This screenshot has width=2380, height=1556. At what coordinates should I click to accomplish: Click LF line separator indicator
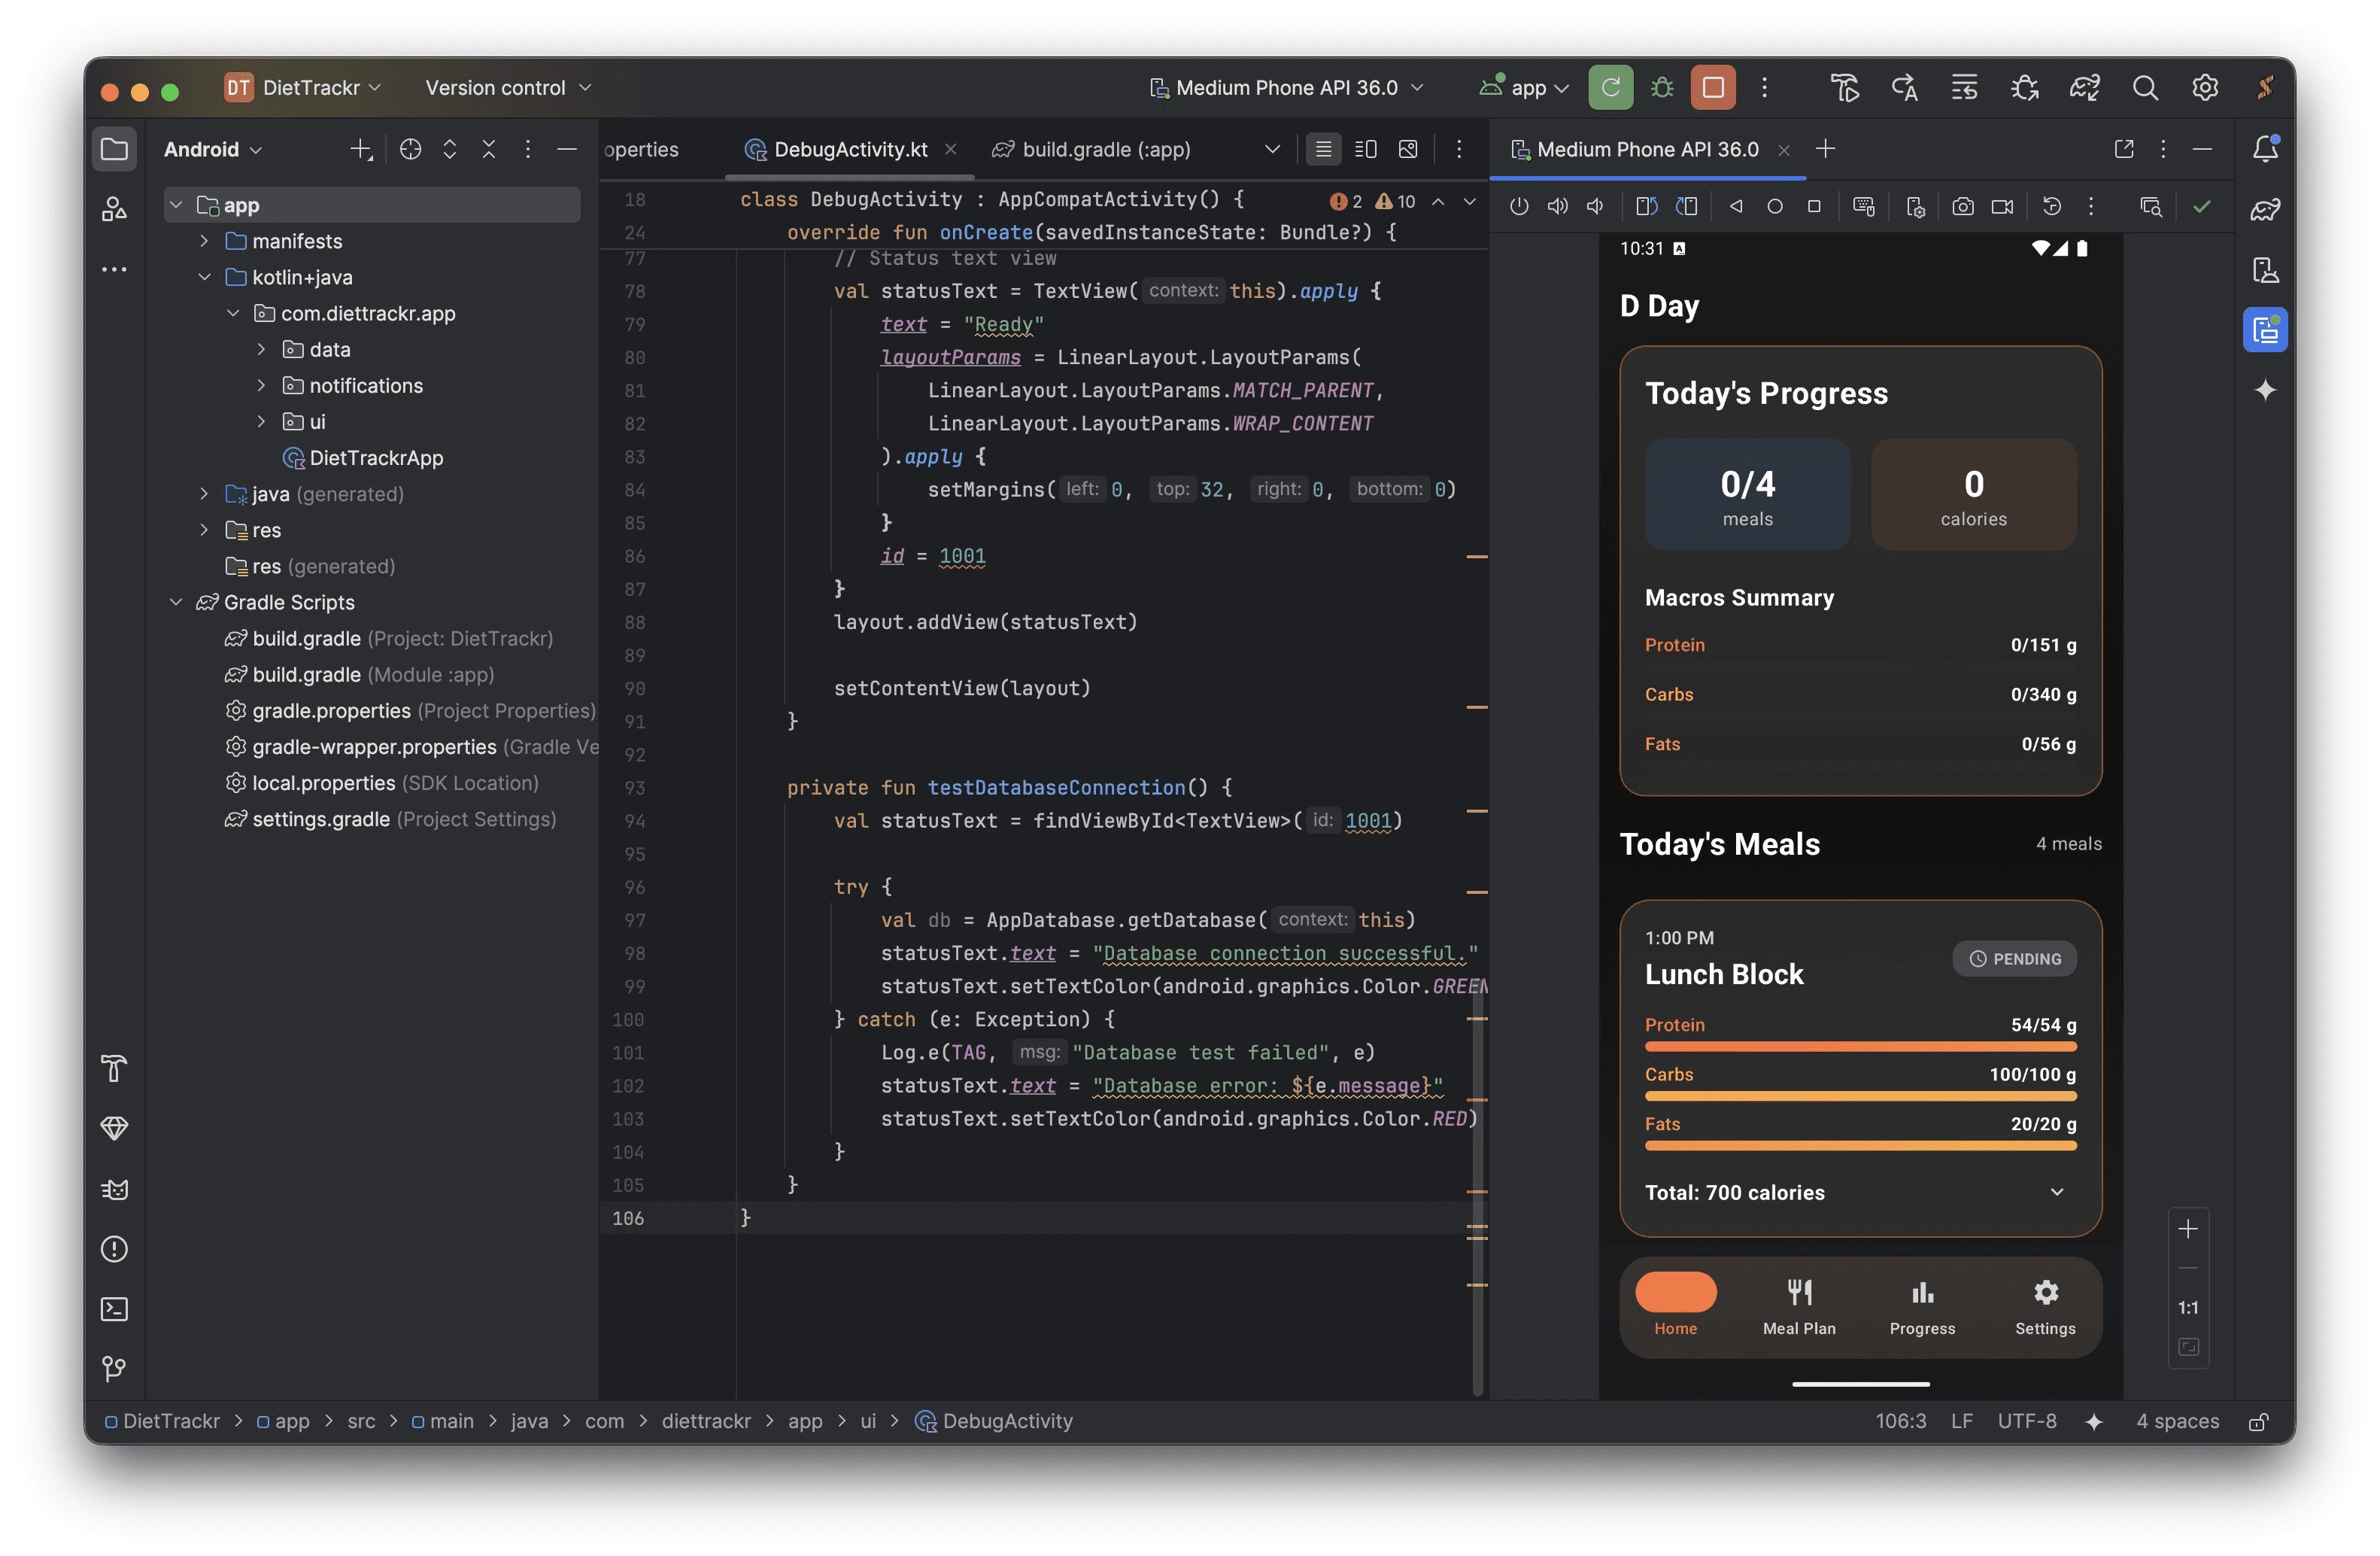[x=1961, y=1421]
